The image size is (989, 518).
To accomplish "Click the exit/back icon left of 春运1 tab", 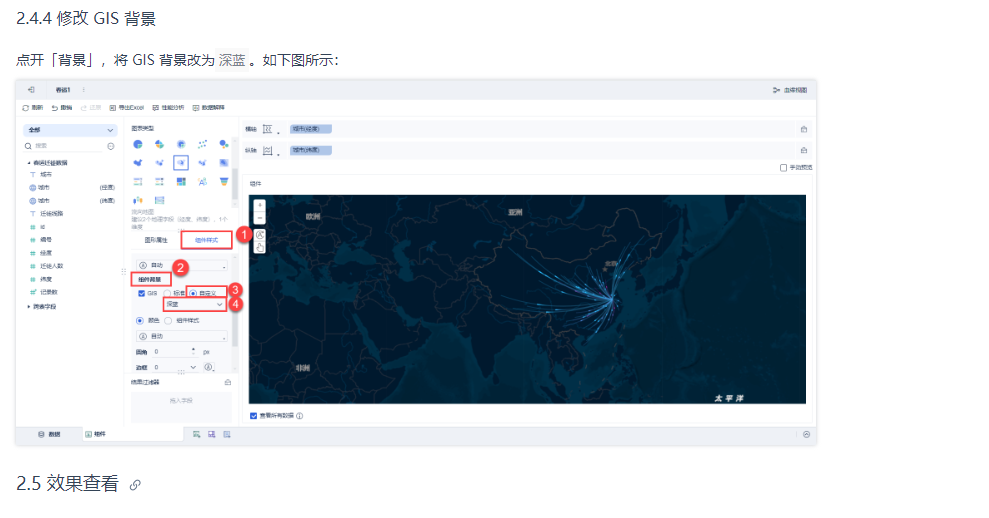I will tap(31, 90).
